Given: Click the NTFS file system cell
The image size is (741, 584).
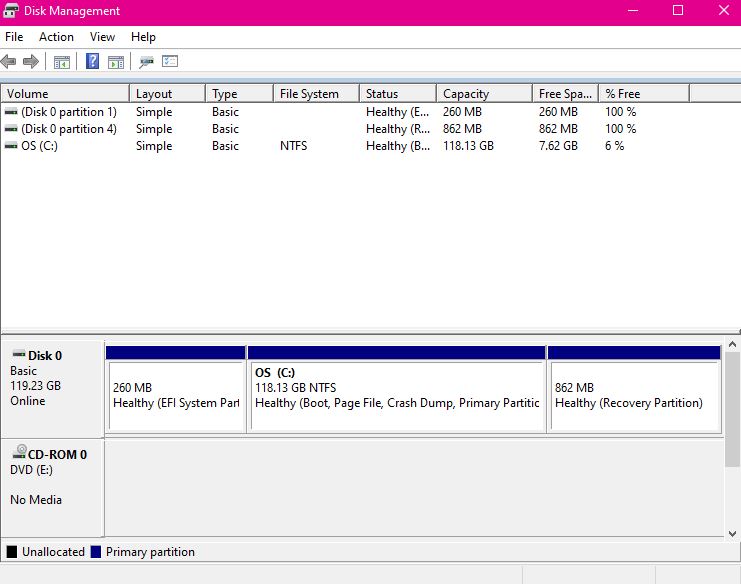Looking at the screenshot, I should pos(293,146).
